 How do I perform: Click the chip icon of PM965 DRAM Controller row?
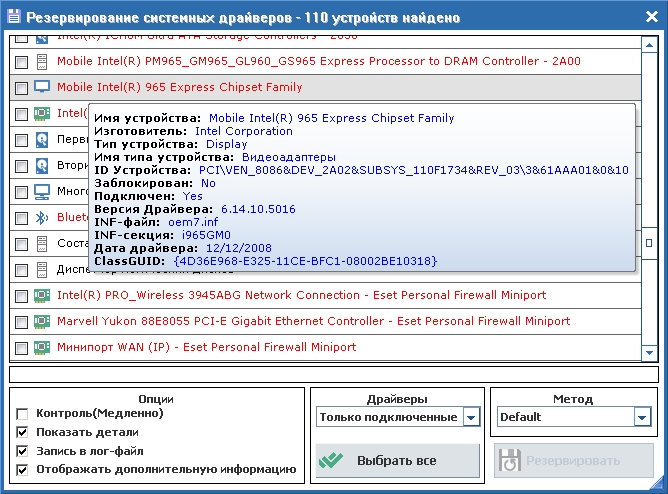click(42, 61)
